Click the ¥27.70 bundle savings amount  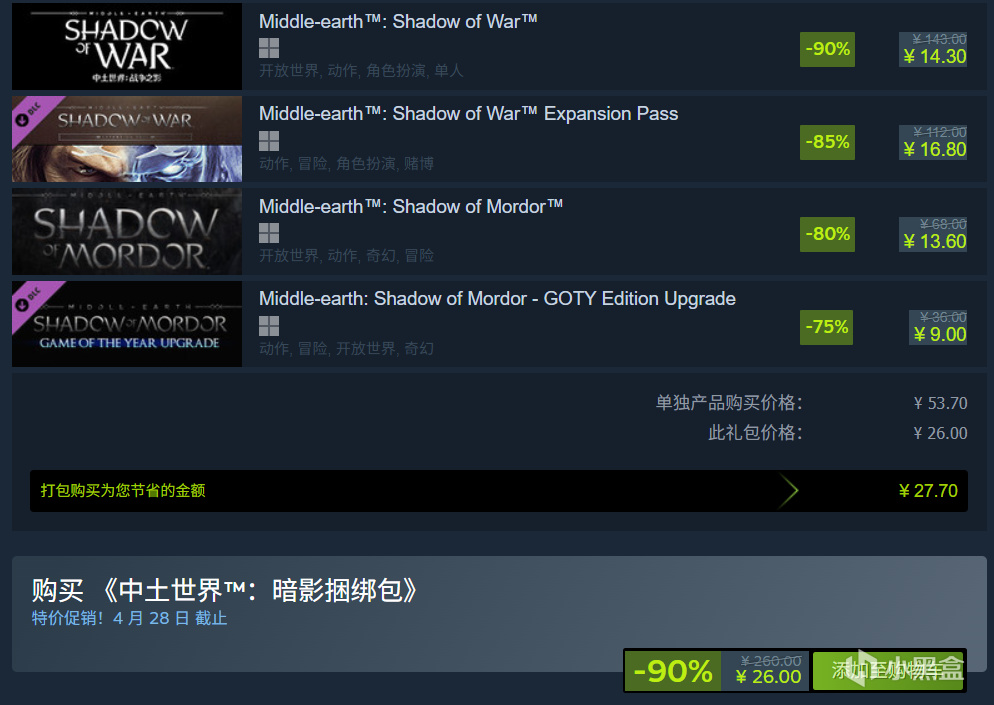click(x=928, y=491)
